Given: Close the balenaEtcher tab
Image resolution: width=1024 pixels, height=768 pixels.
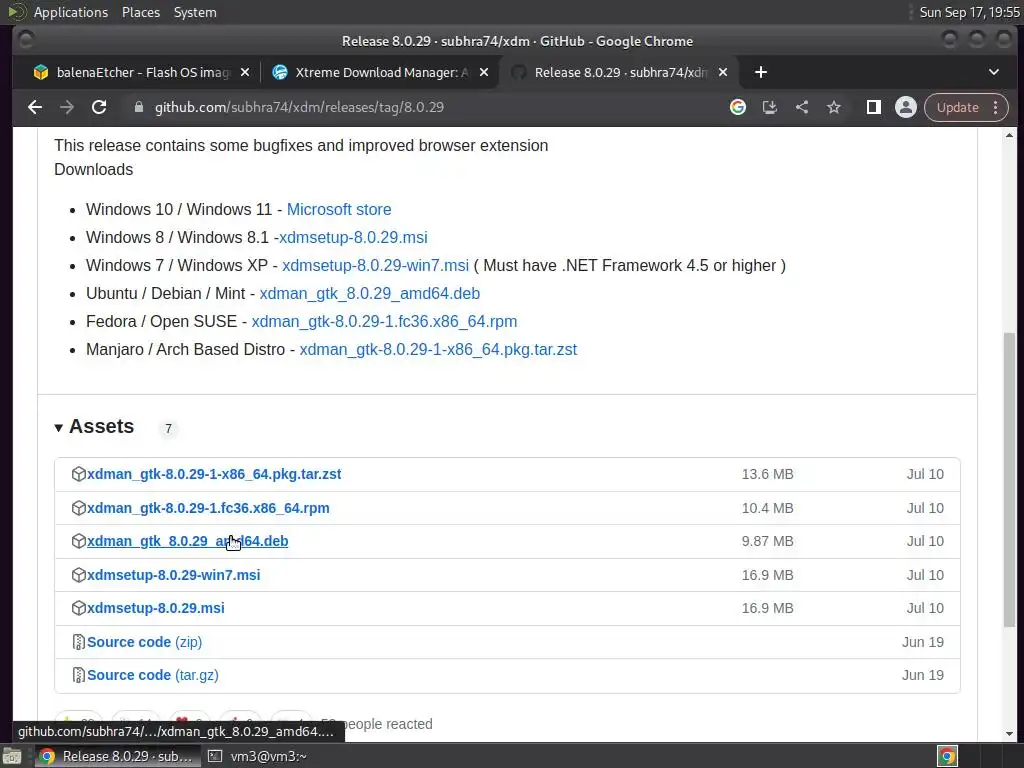Looking at the screenshot, I should click(x=245, y=72).
